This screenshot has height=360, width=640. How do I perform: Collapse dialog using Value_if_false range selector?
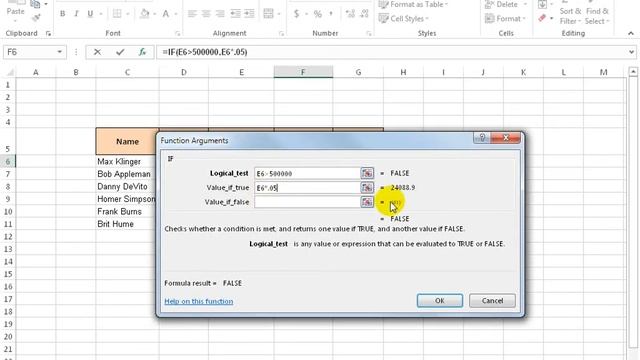pyautogui.click(x=367, y=202)
